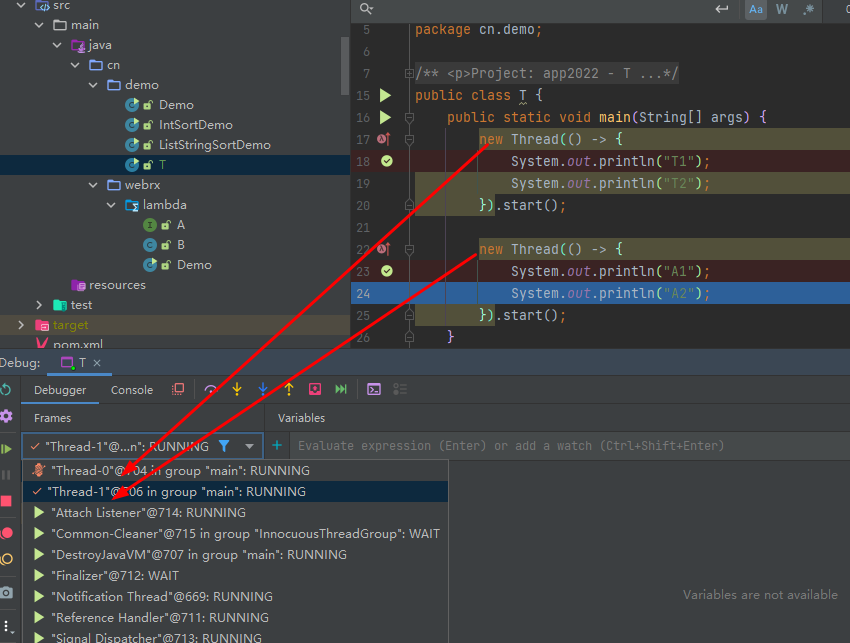
Task: Click the project tree vertical scrollbar
Action: click(345, 66)
